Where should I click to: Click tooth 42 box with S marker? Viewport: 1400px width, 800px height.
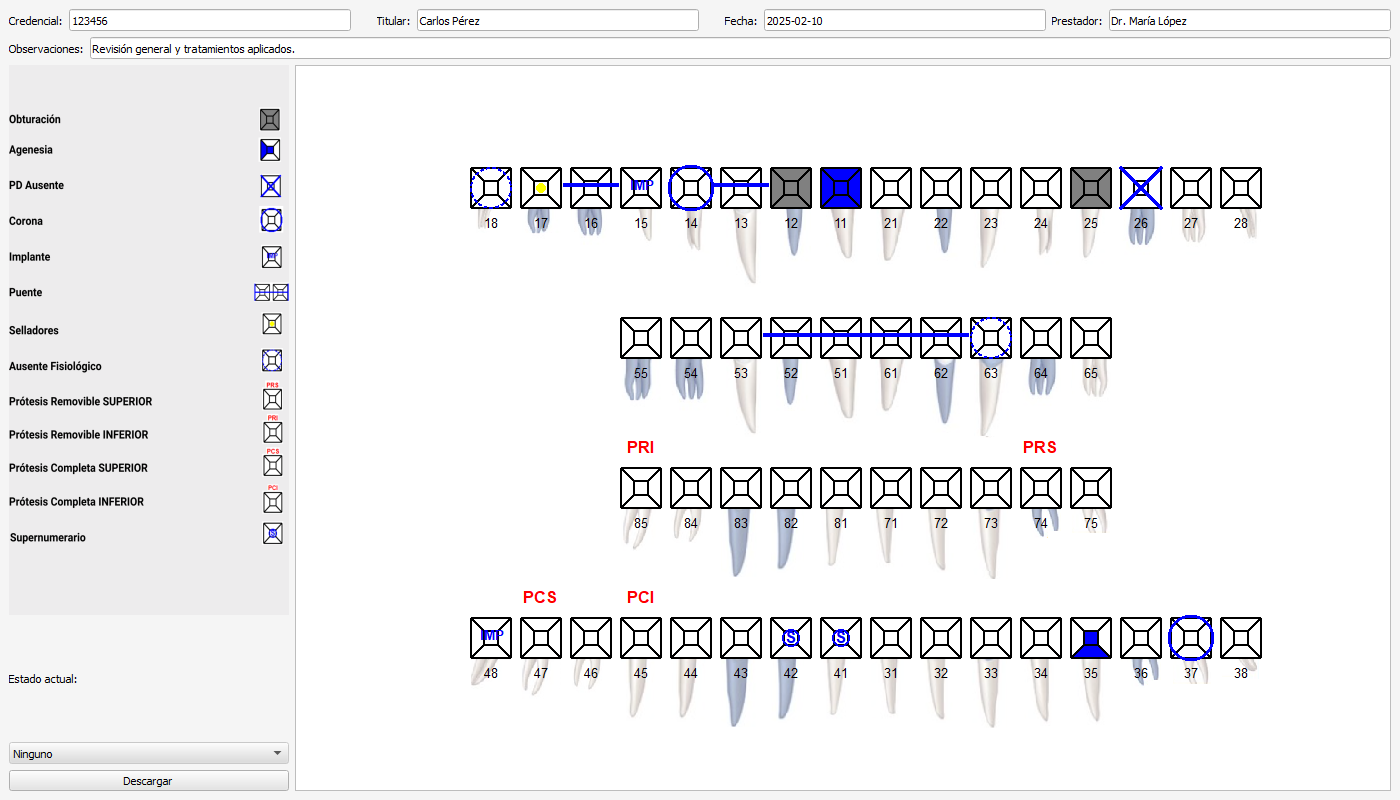click(x=791, y=638)
